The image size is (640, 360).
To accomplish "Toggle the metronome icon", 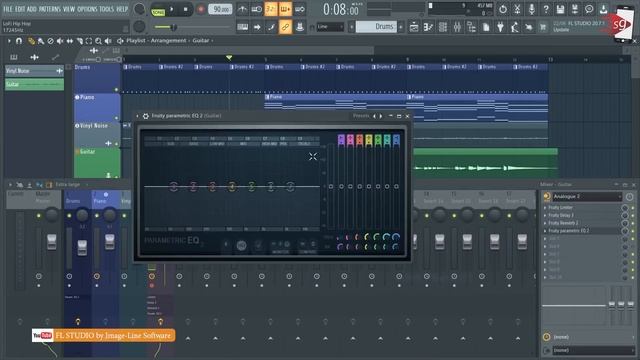I will pyautogui.click(x=242, y=9).
